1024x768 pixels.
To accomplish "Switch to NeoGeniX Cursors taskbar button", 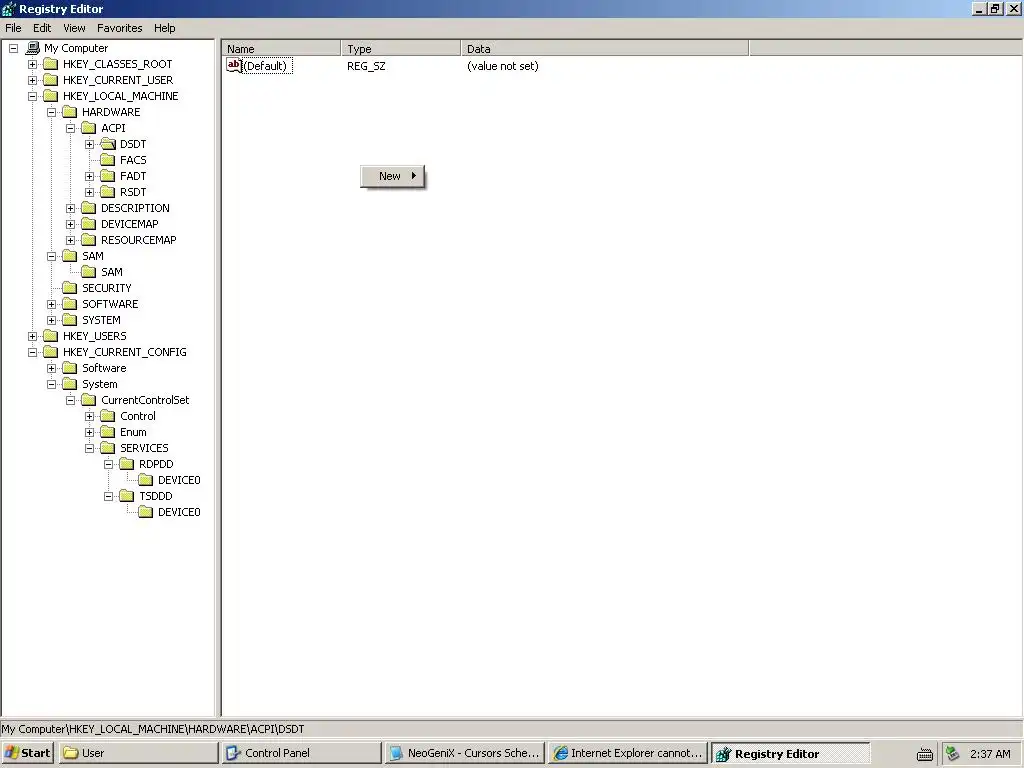I will click(464, 753).
